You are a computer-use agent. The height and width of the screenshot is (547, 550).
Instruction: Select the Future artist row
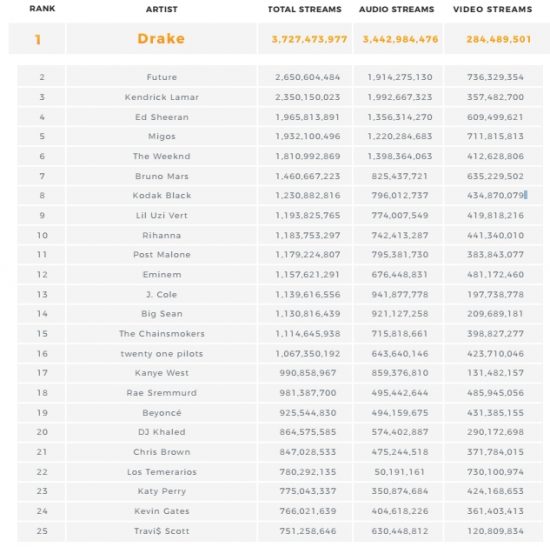click(280, 77)
